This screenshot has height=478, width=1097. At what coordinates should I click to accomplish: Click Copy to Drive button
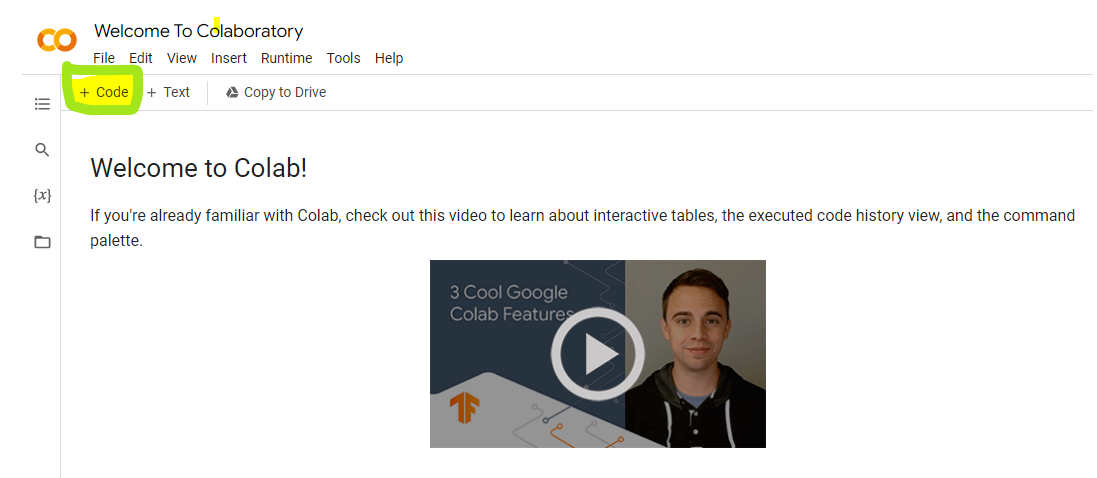[x=284, y=92]
